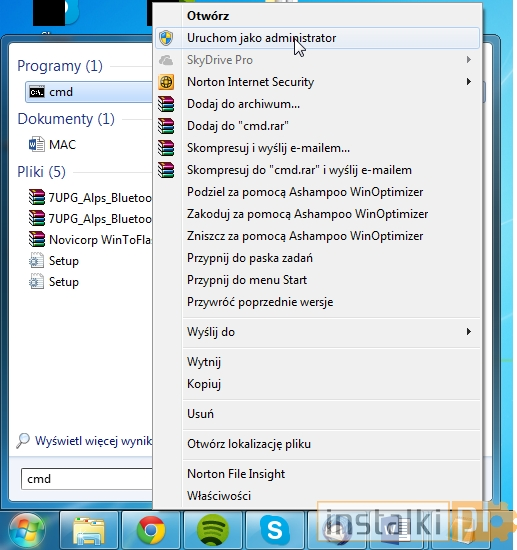The image size is (517, 550).
Task: Expand the Norton Internet Security submenu arrow
Action: point(469,82)
